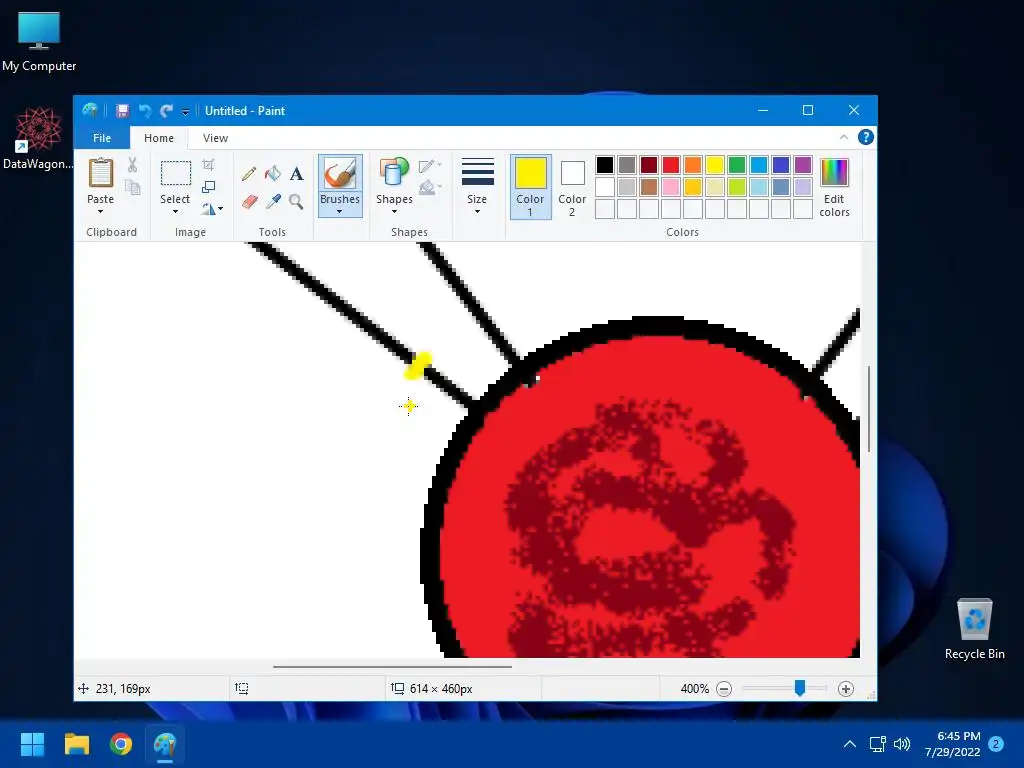Screen dimensions: 1024x768
Task: Show hidden icons in system tray
Action: [850, 744]
